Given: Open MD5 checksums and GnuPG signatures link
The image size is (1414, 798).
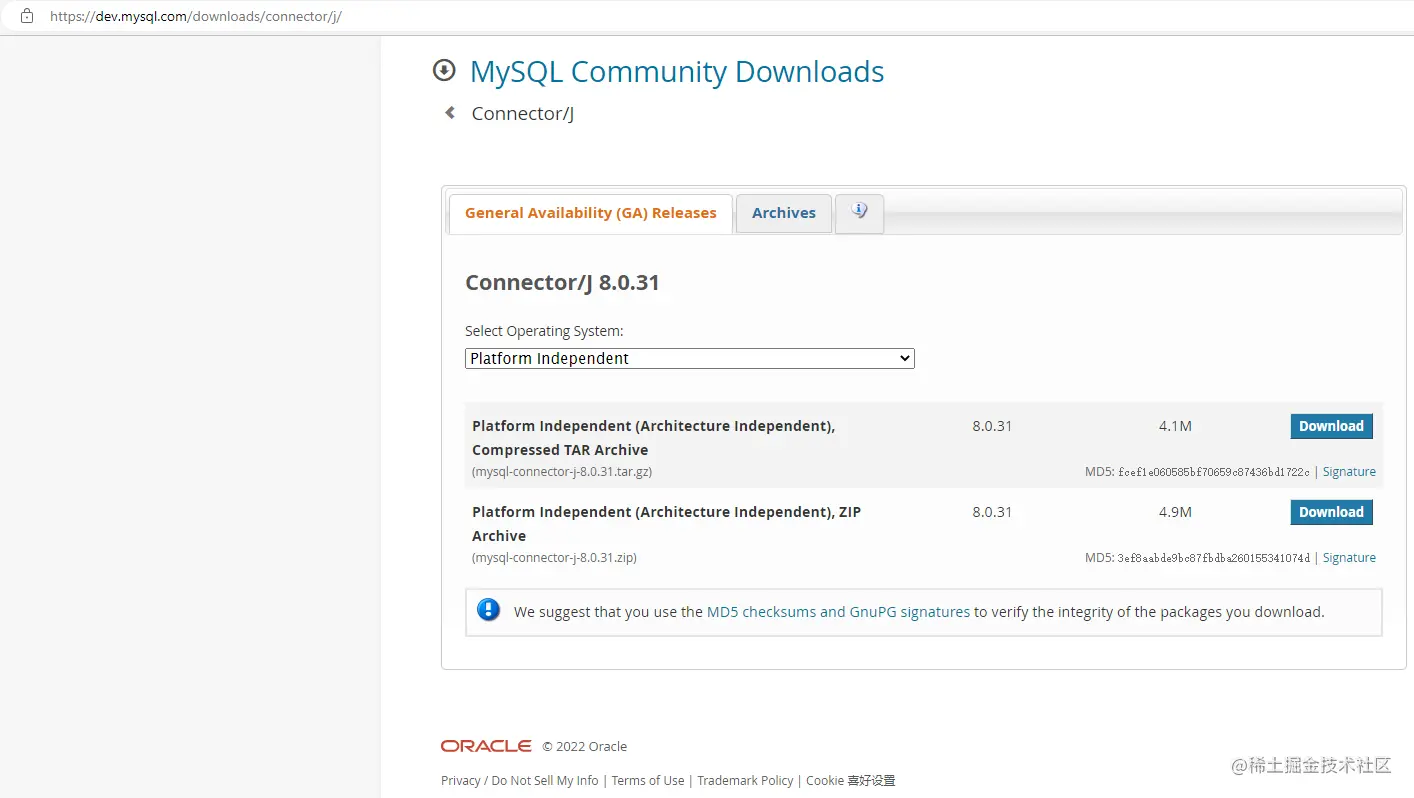Looking at the screenshot, I should tap(838, 612).
